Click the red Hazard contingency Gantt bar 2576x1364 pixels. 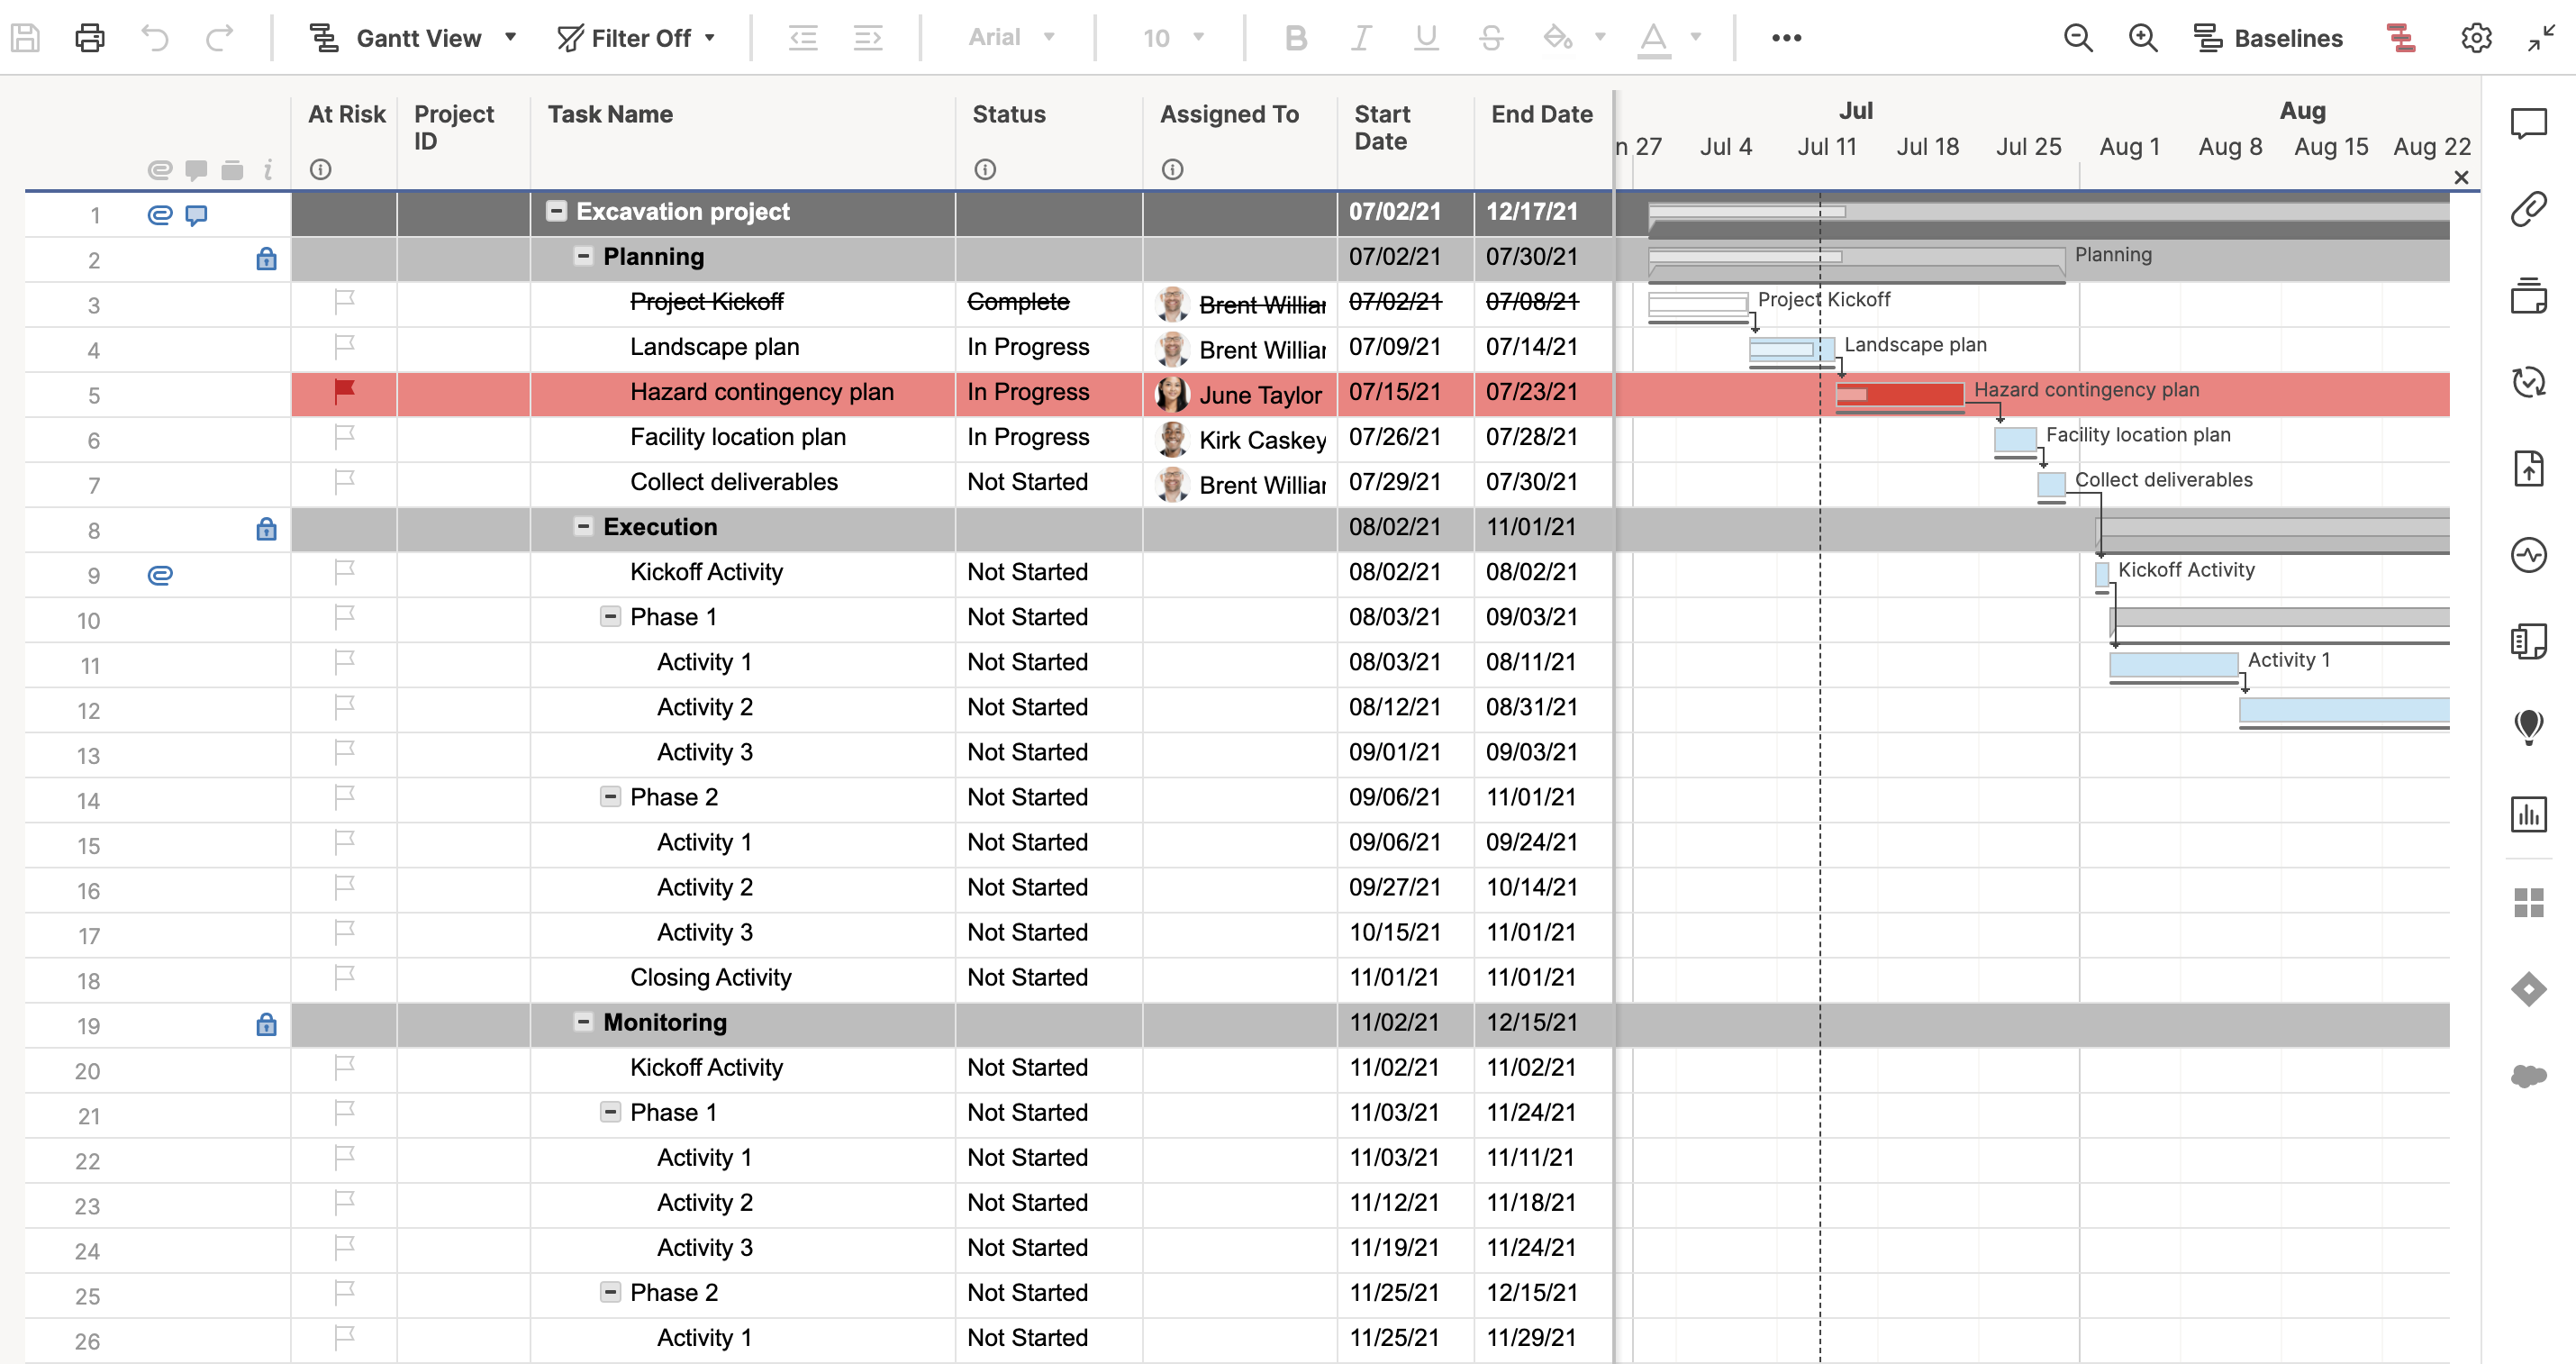[x=1910, y=394]
